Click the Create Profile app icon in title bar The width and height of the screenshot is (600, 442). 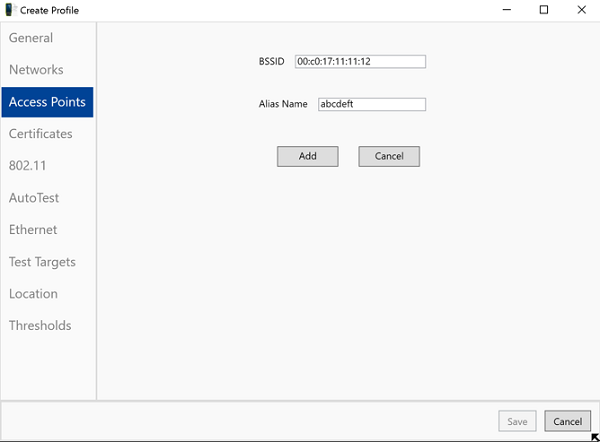(x=10, y=10)
